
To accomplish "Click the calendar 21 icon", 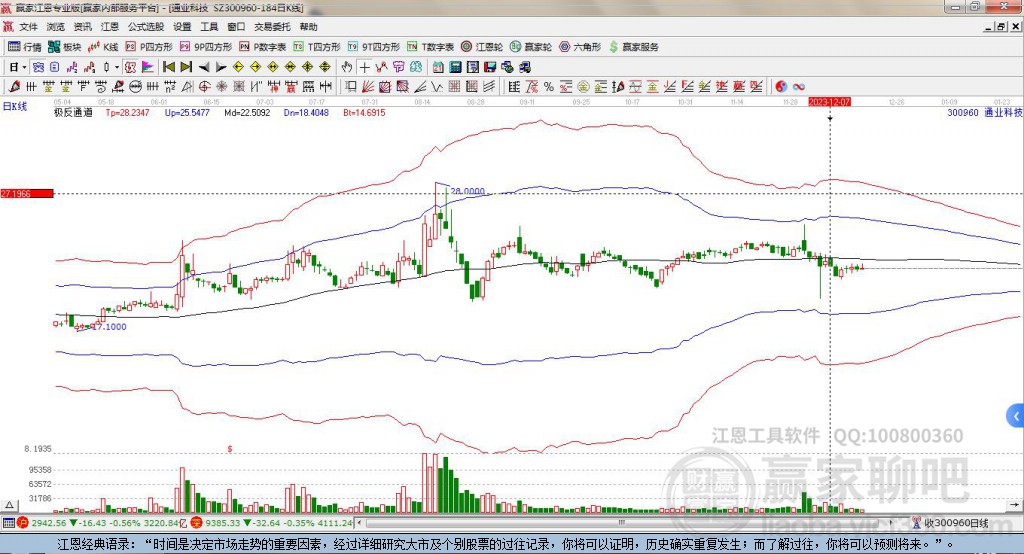I will pos(438,67).
